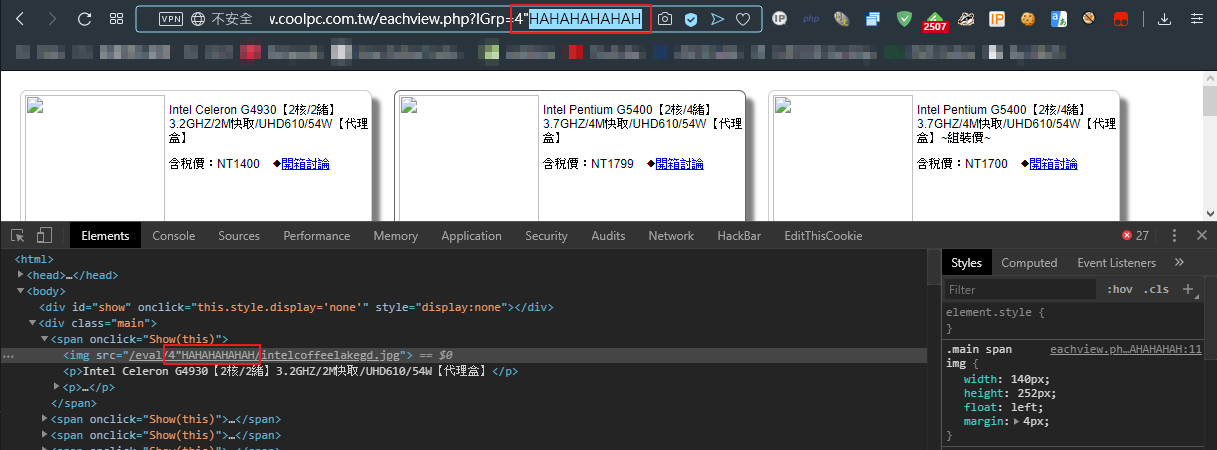Image resolution: width=1217 pixels, height=450 pixels.
Task: Open the green shield extension icon
Action: coord(904,19)
